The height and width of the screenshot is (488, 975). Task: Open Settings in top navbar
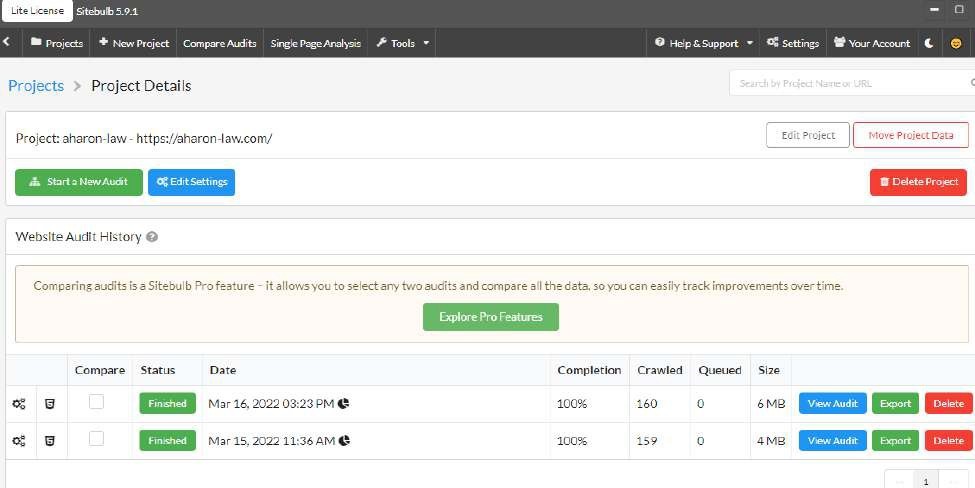tap(792, 43)
